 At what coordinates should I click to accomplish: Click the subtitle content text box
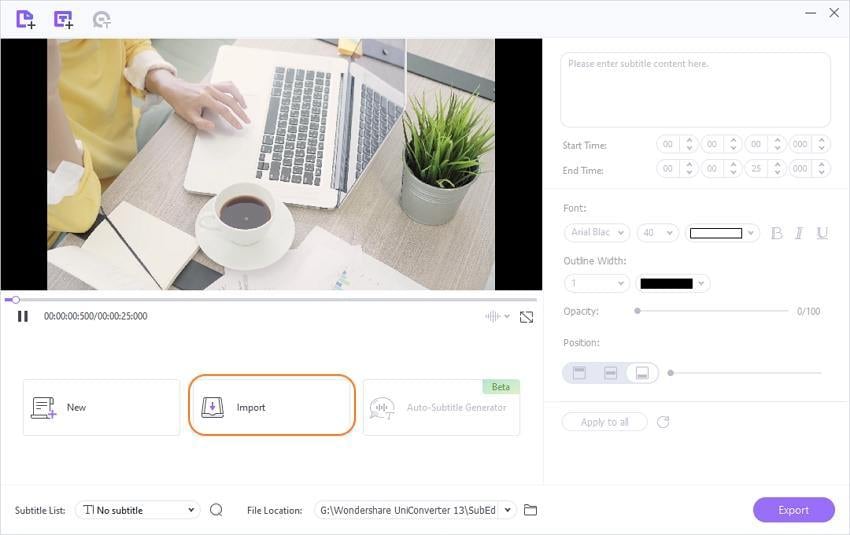pyautogui.click(x=696, y=90)
